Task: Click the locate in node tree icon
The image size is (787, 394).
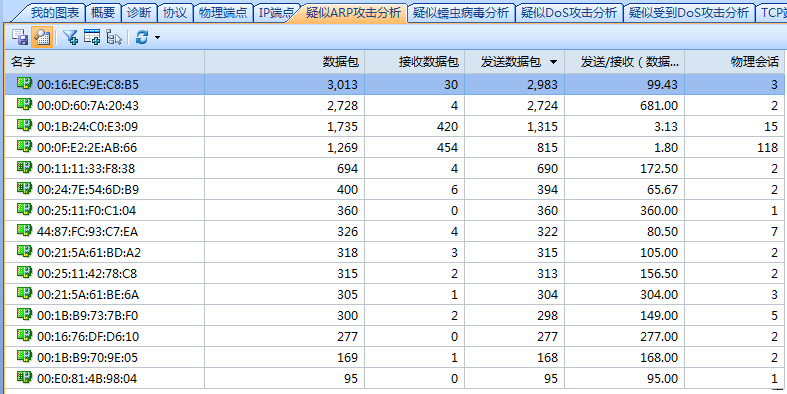Action: (114, 37)
